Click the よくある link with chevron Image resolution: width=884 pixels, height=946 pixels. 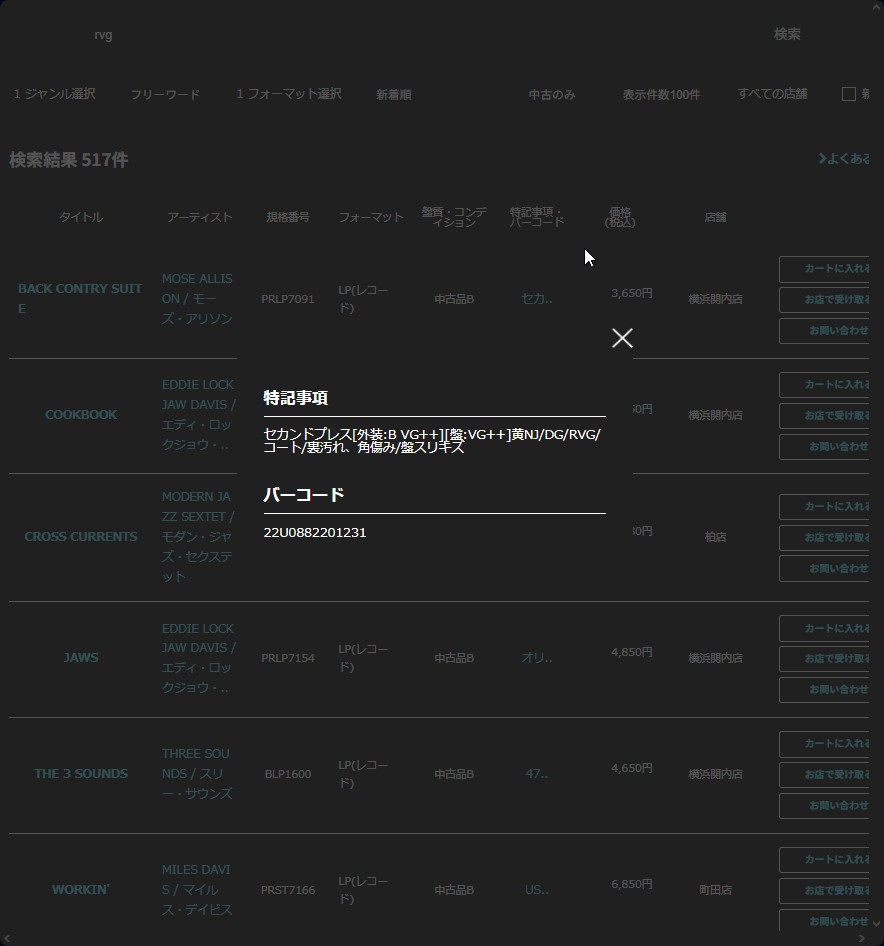(x=844, y=159)
